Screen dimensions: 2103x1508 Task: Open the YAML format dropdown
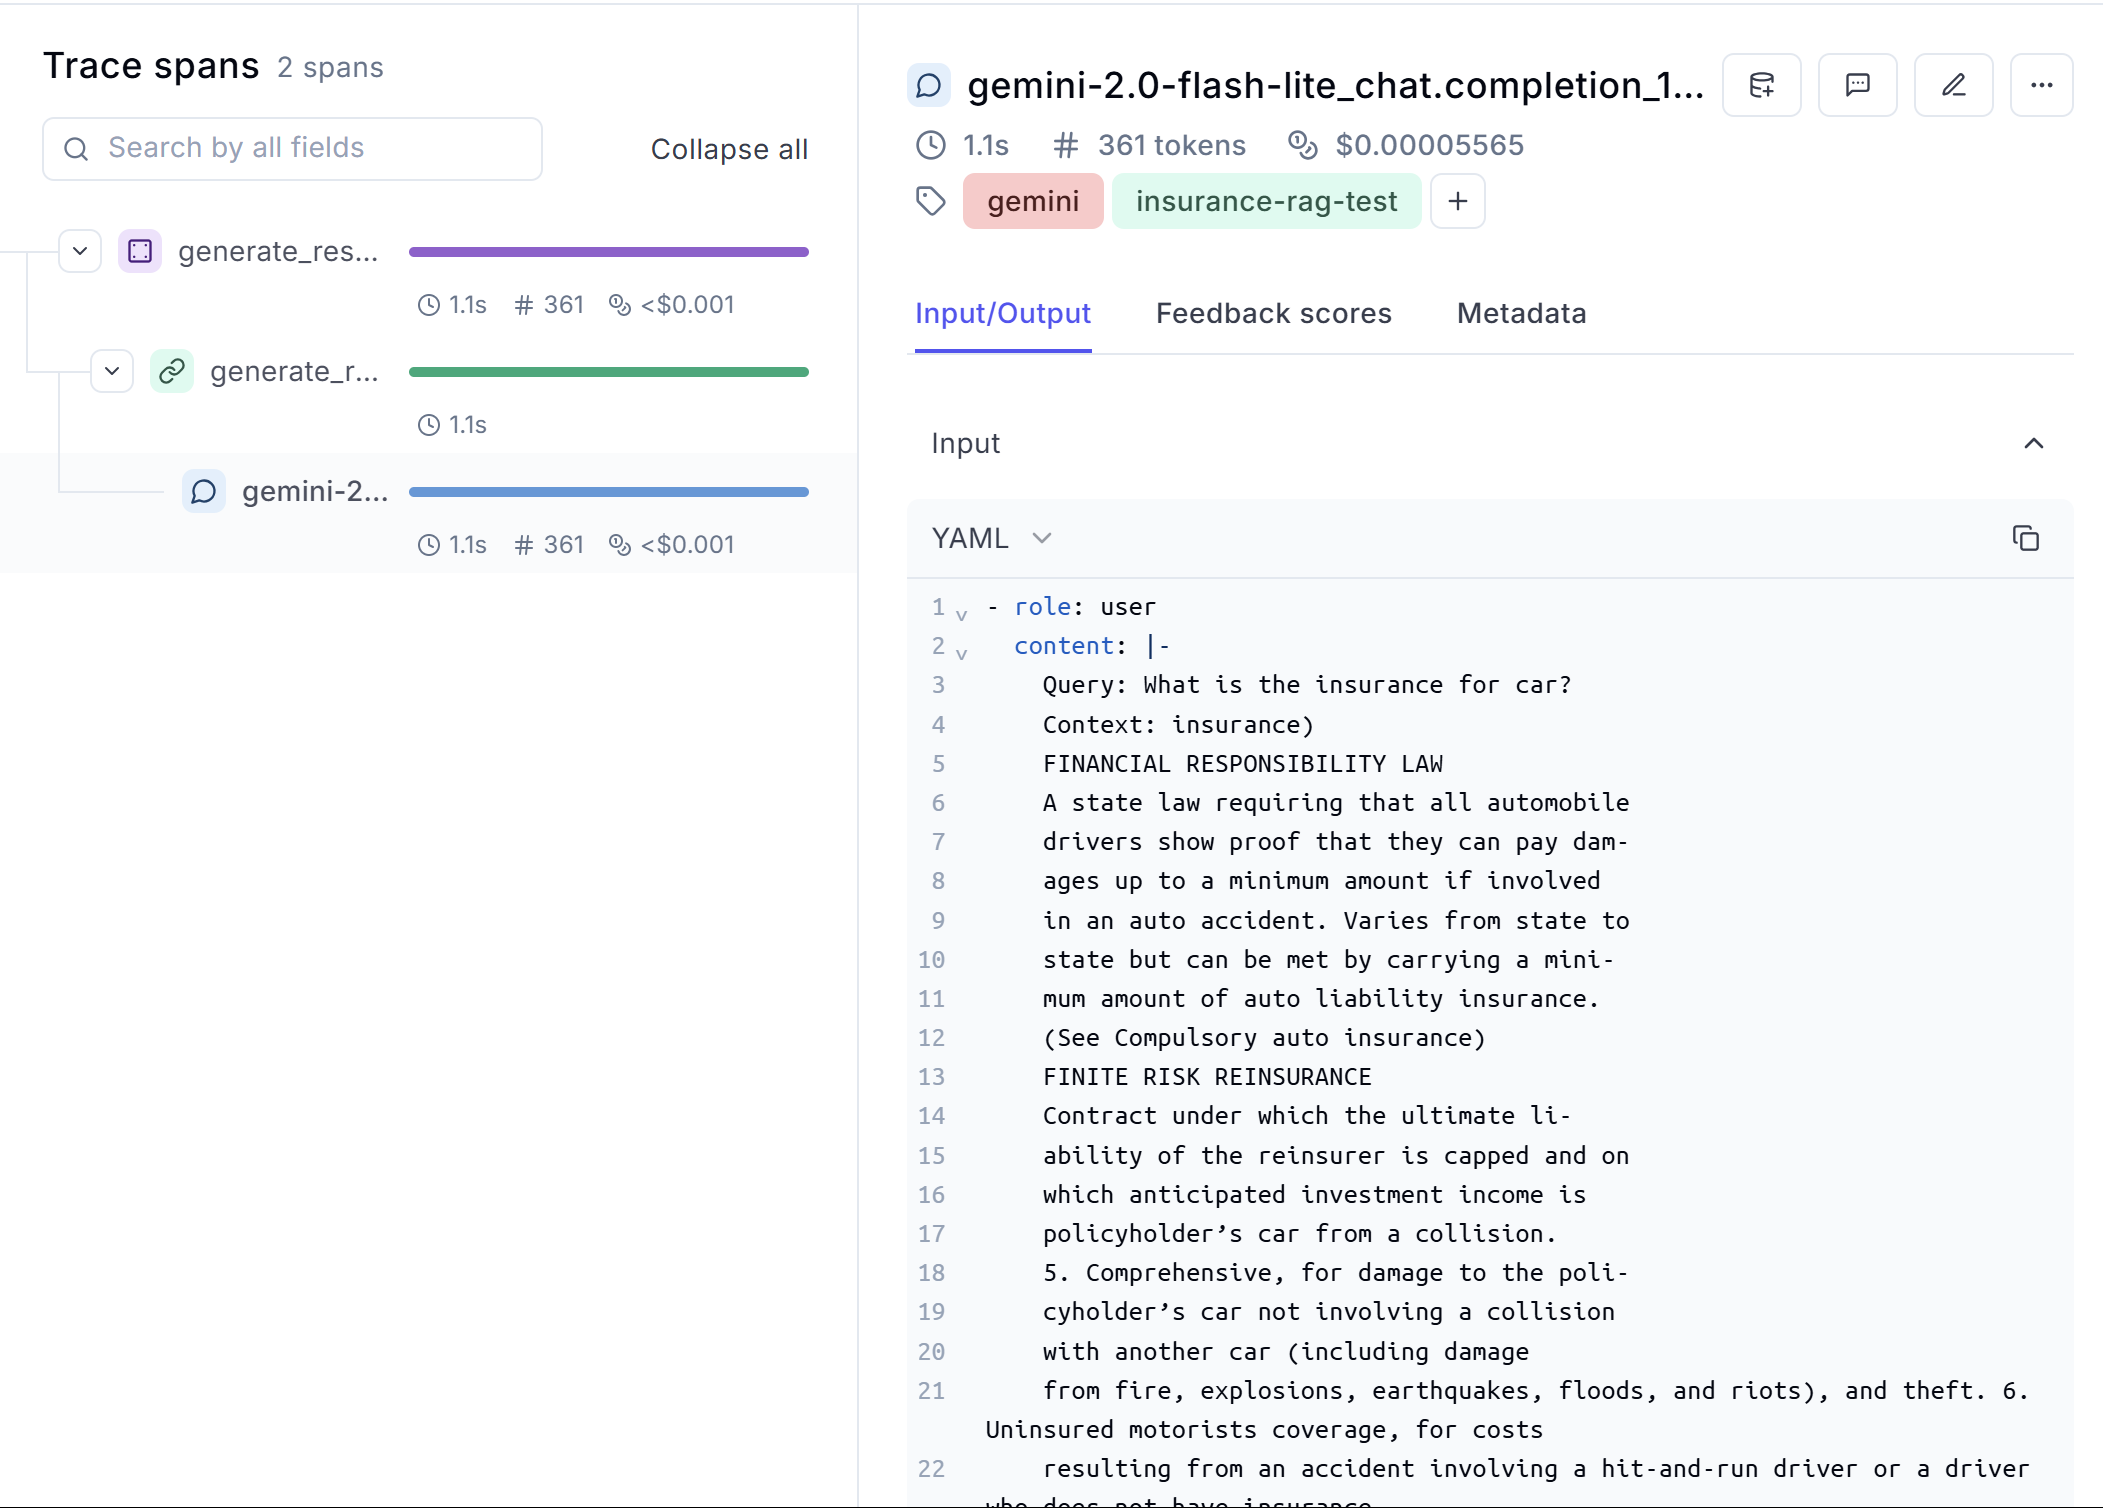[991, 538]
